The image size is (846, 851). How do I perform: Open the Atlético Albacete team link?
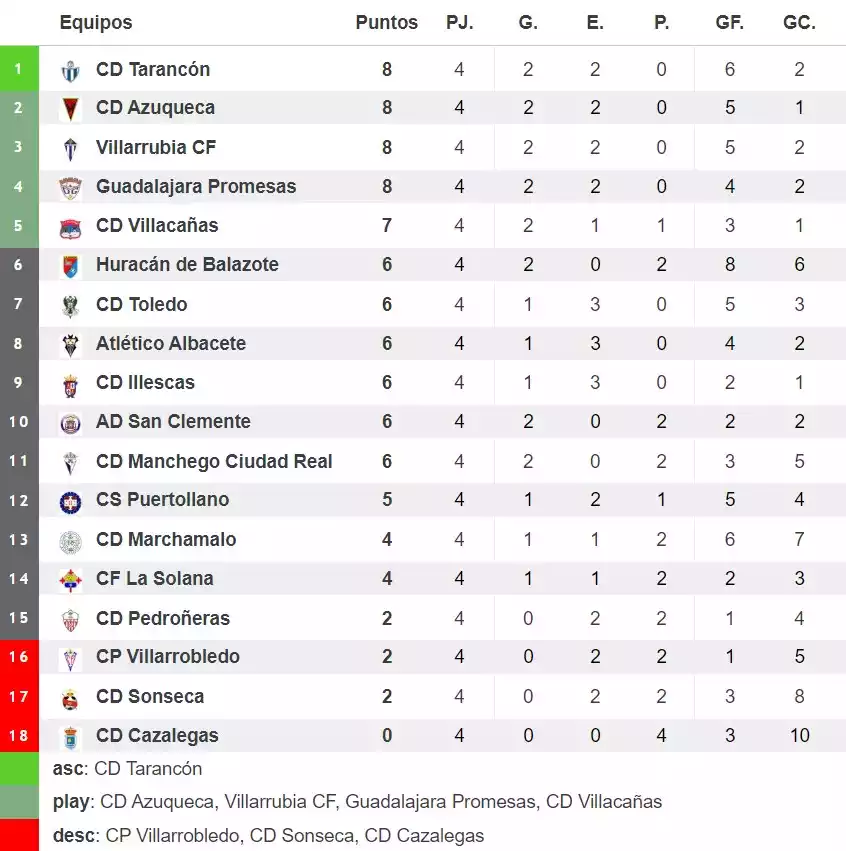click(170, 343)
